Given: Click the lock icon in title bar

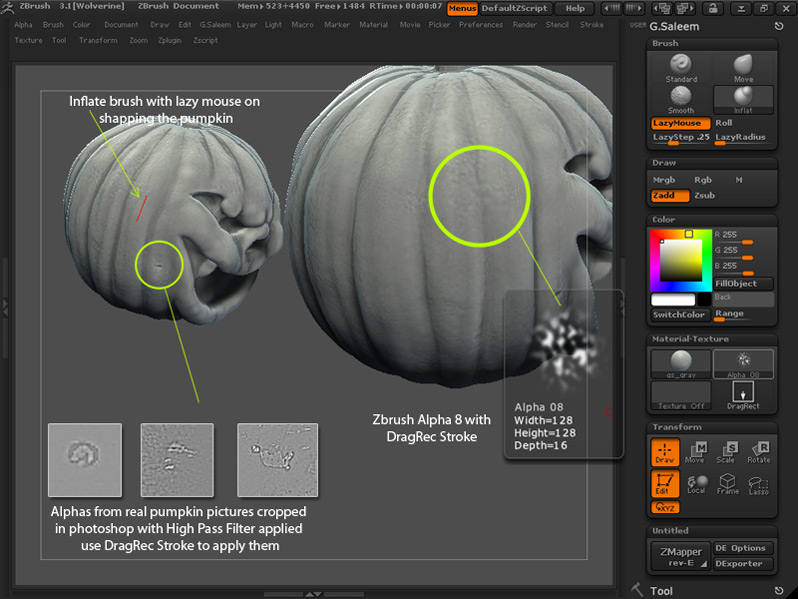Looking at the screenshot, I should click(712, 8).
